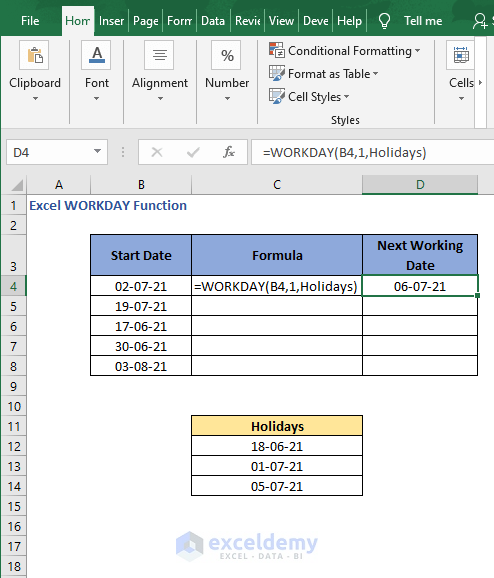The image size is (494, 578).
Task: Select the Formula header cell
Action: (x=277, y=255)
